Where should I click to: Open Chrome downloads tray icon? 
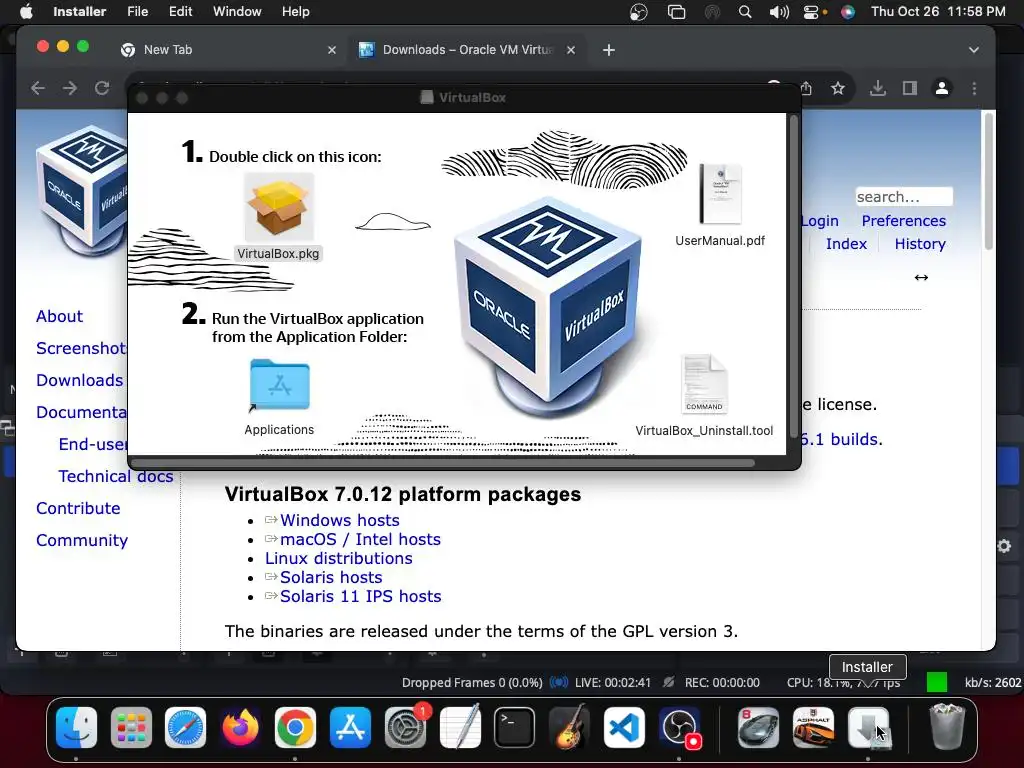[878, 88]
